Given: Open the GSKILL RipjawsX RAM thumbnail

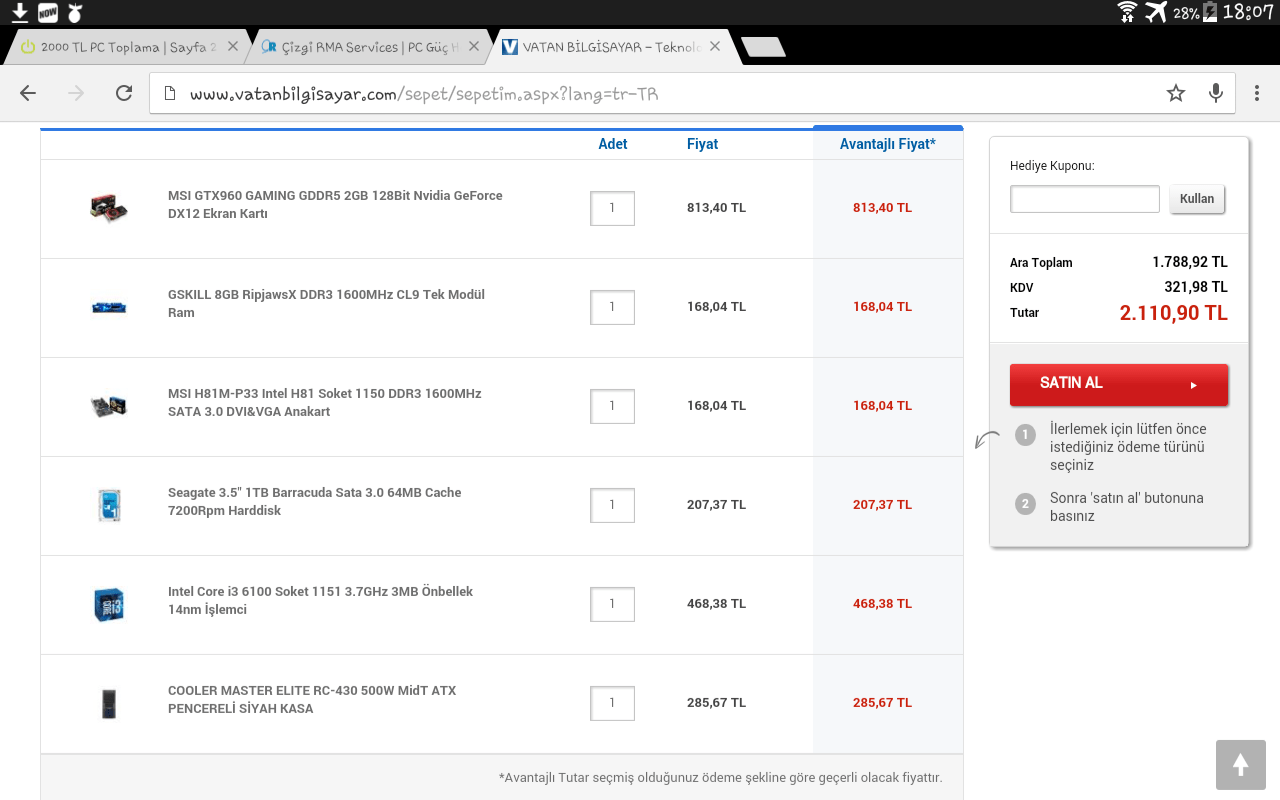Looking at the screenshot, I should pyautogui.click(x=109, y=307).
